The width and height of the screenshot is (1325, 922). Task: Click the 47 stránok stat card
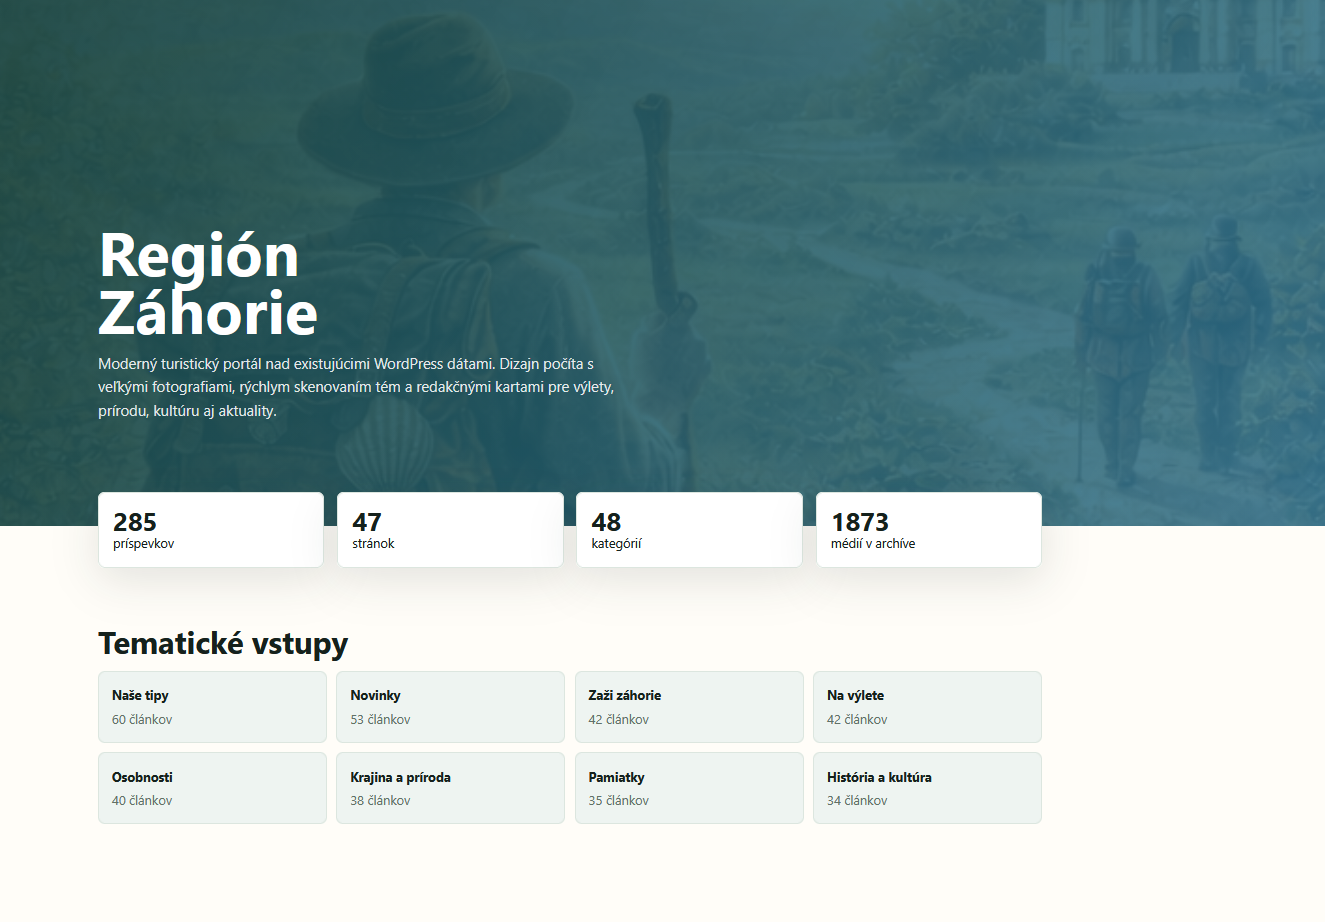pyautogui.click(x=450, y=530)
